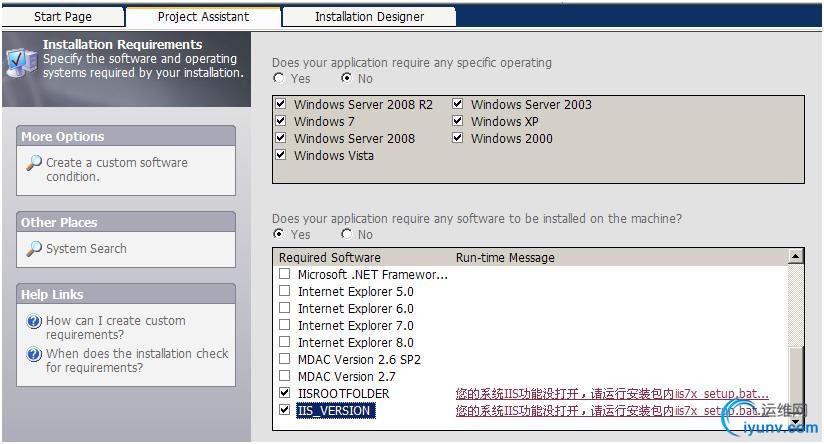Uncheck the Windows Server 2008 R2 checkbox
The width and height of the screenshot is (824, 444).
(281, 104)
